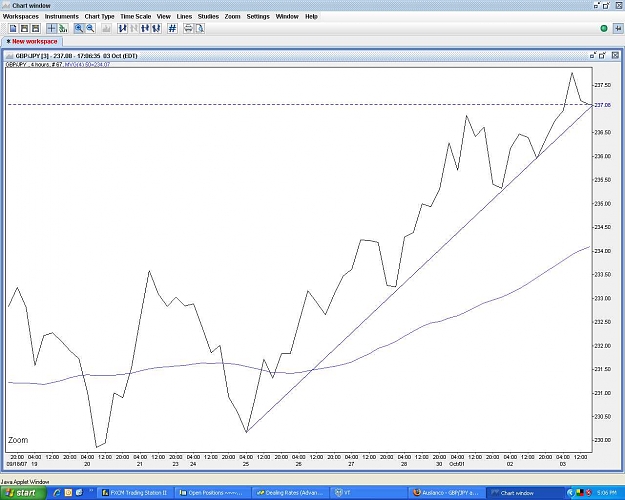
Task: Switch to Auslanco GBP/JPY Firefox taskbar item
Action: click(x=448, y=493)
